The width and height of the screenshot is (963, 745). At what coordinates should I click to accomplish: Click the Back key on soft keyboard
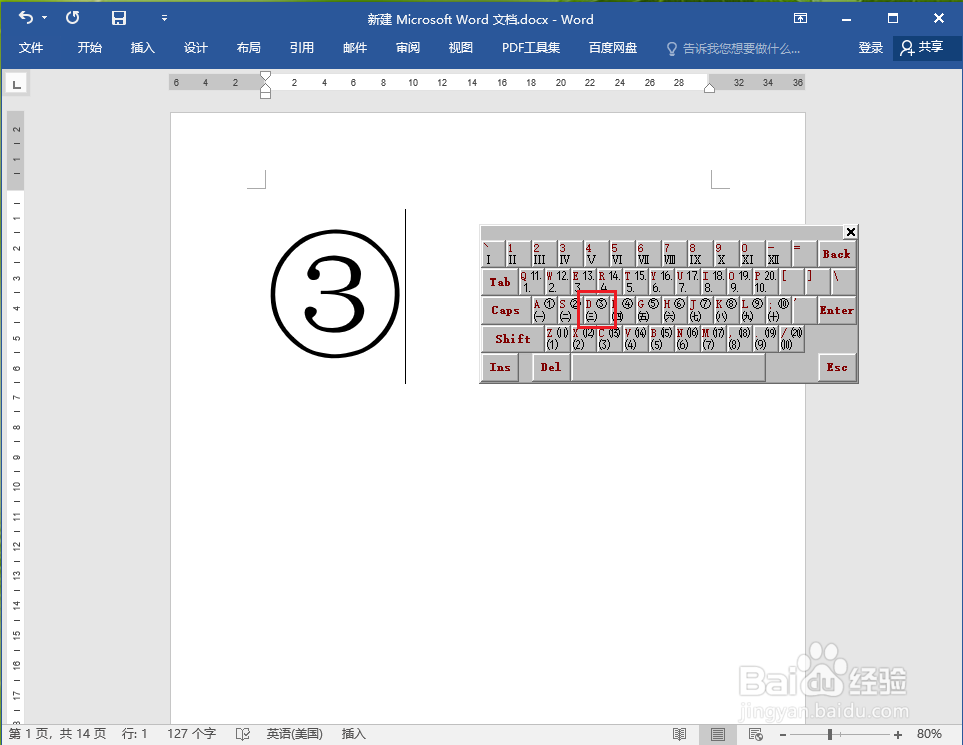836,254
